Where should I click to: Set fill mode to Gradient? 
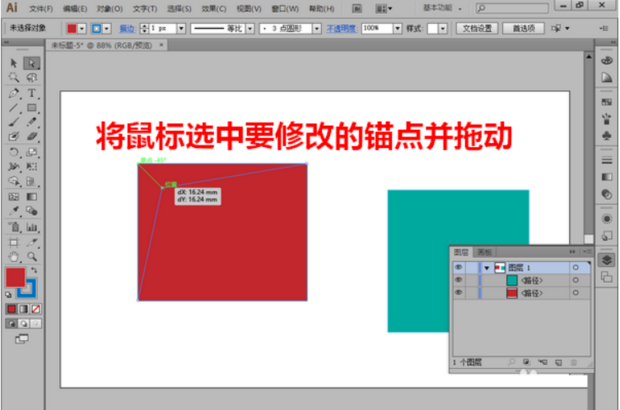click(24, 309)
